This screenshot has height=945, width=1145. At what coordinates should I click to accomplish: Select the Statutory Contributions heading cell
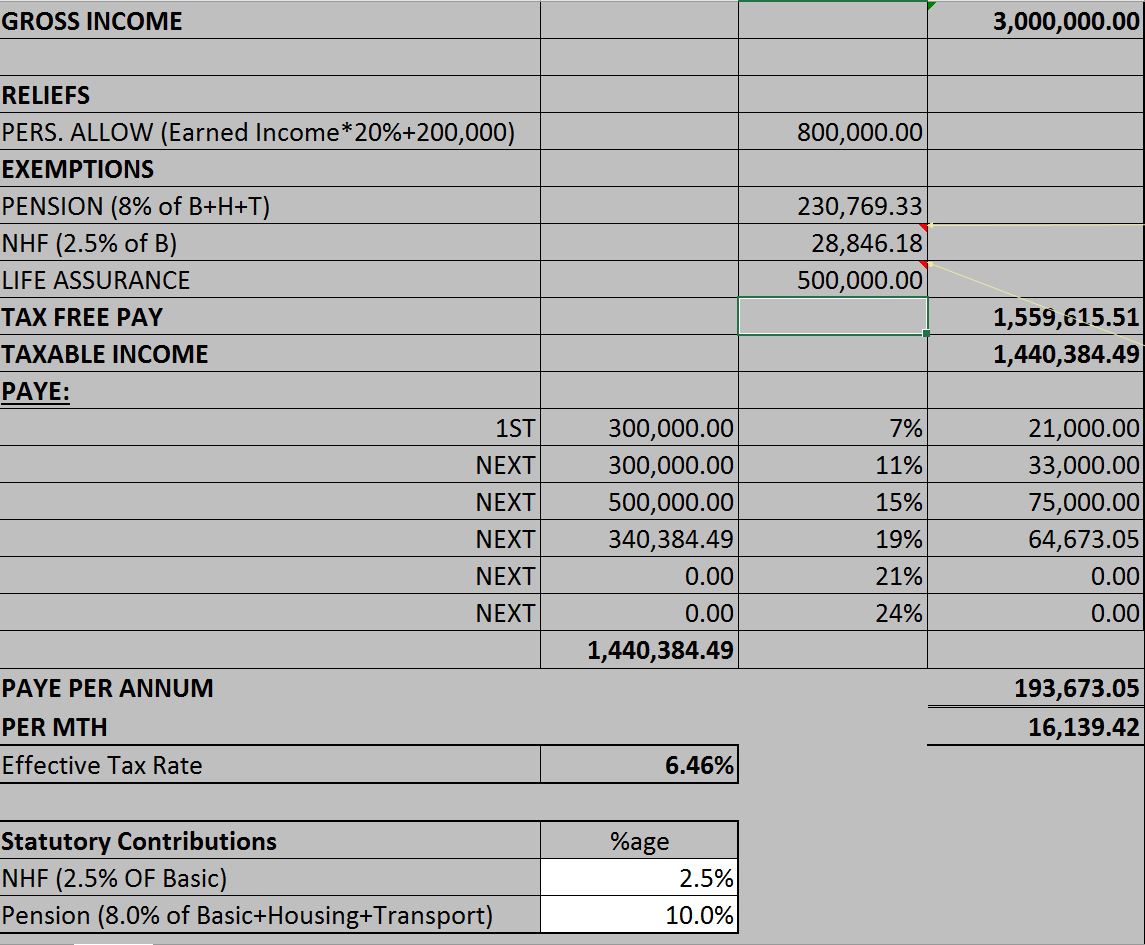(139, 841)
